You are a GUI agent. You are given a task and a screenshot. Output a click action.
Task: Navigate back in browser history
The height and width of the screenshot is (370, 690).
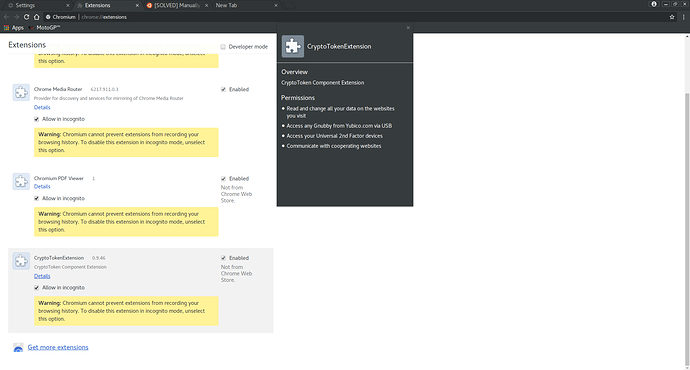6,17
